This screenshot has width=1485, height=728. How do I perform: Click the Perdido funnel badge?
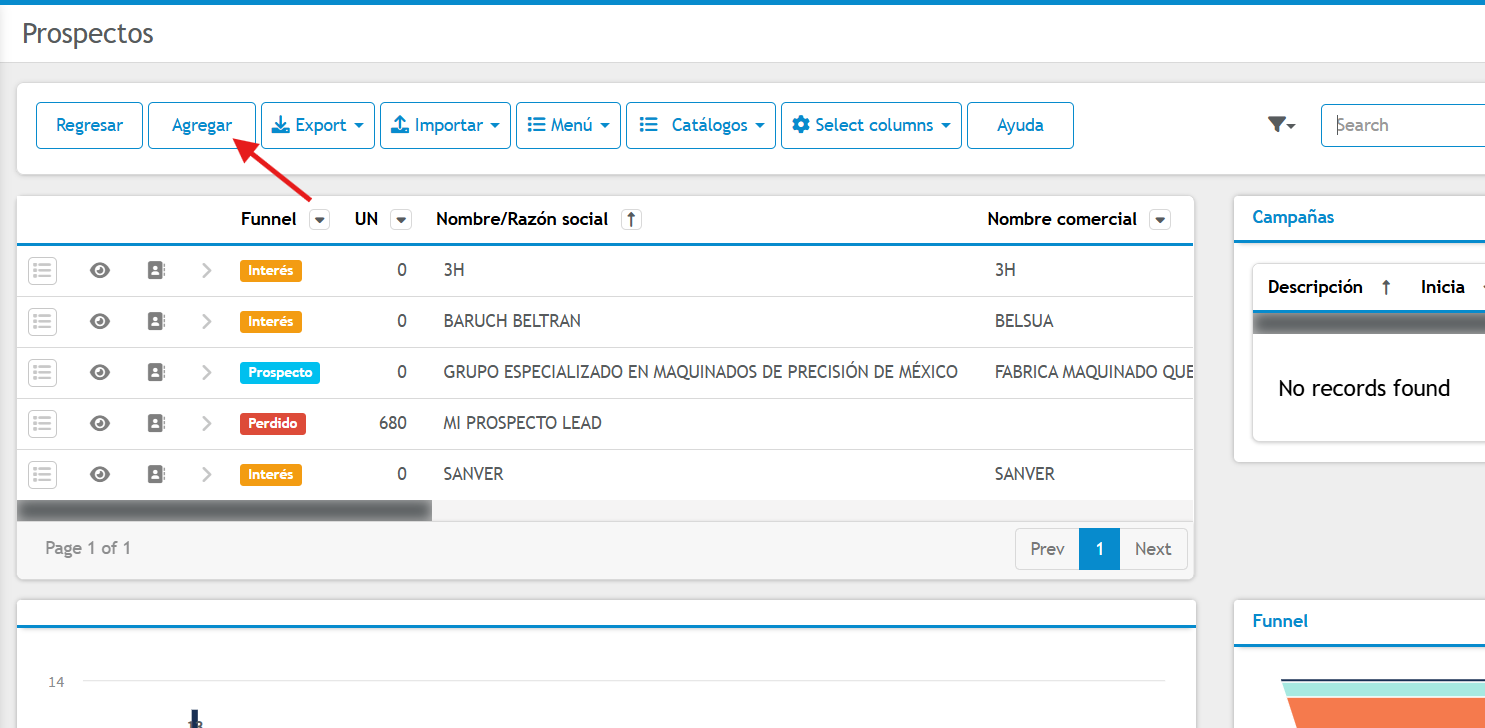click(273, 423)
